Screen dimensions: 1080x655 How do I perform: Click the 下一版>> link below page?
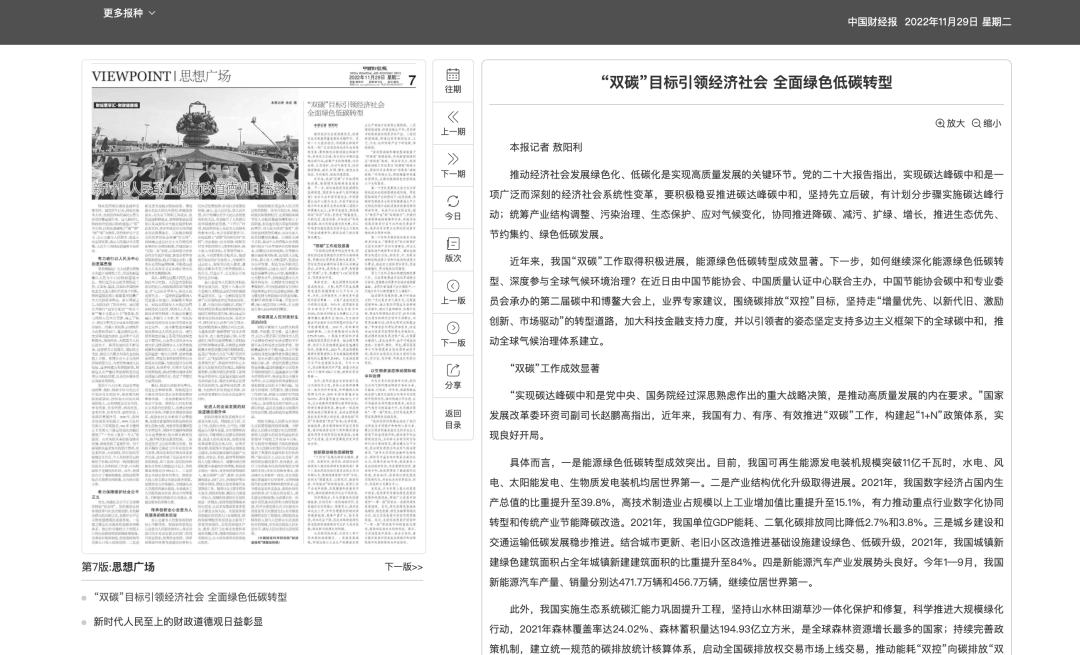coord(404,567)
